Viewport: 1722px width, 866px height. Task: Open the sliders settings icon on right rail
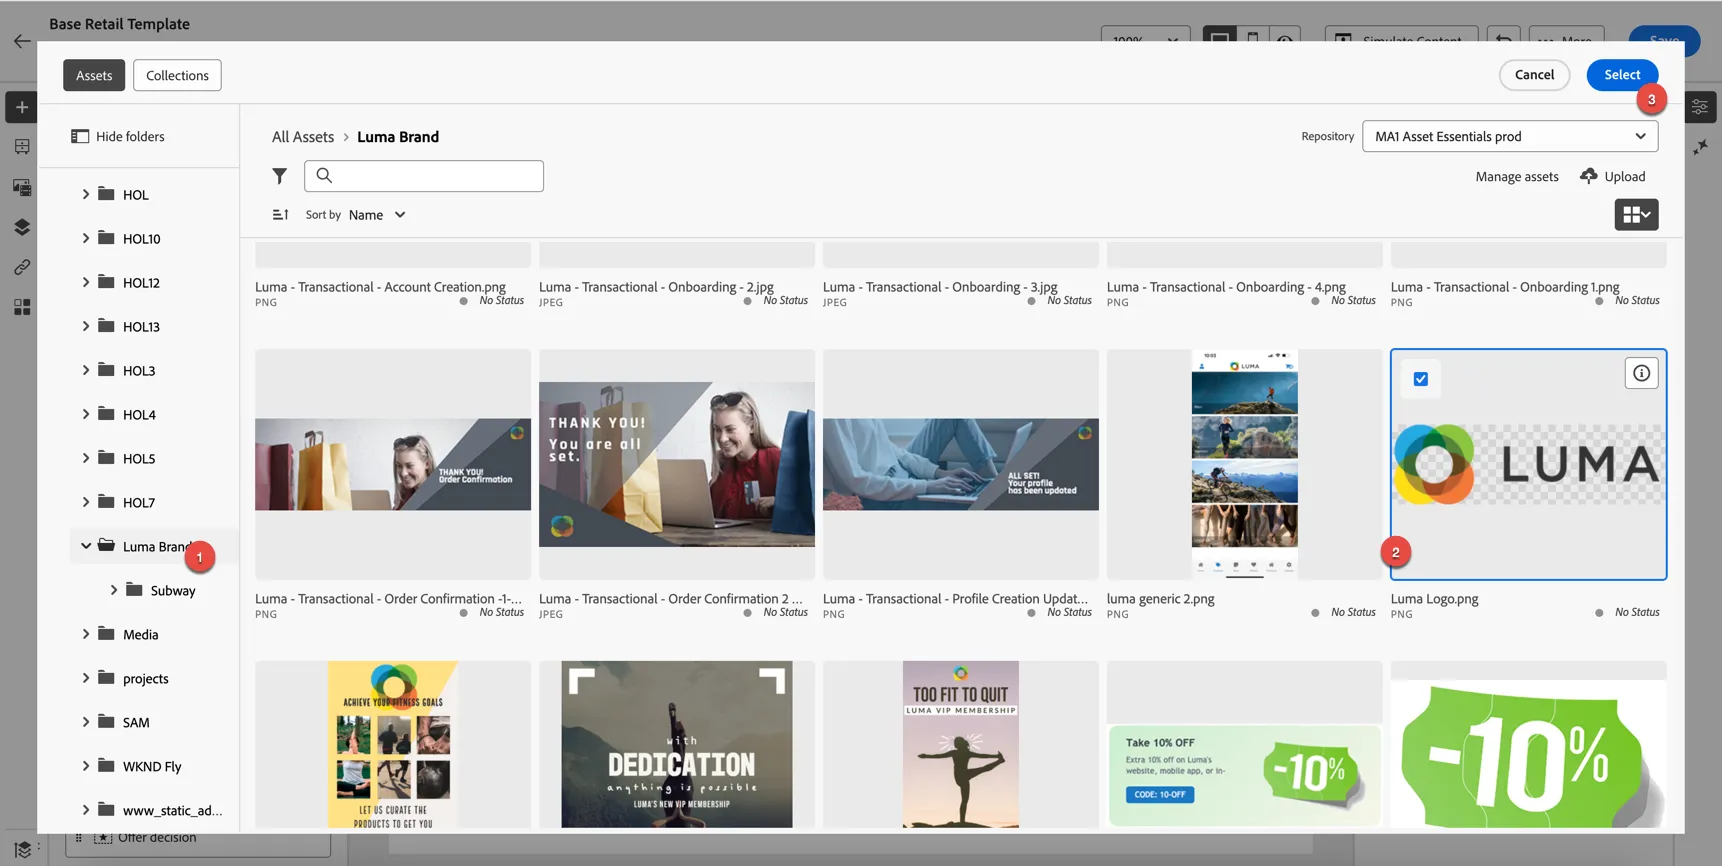[x=1700, y=107]
